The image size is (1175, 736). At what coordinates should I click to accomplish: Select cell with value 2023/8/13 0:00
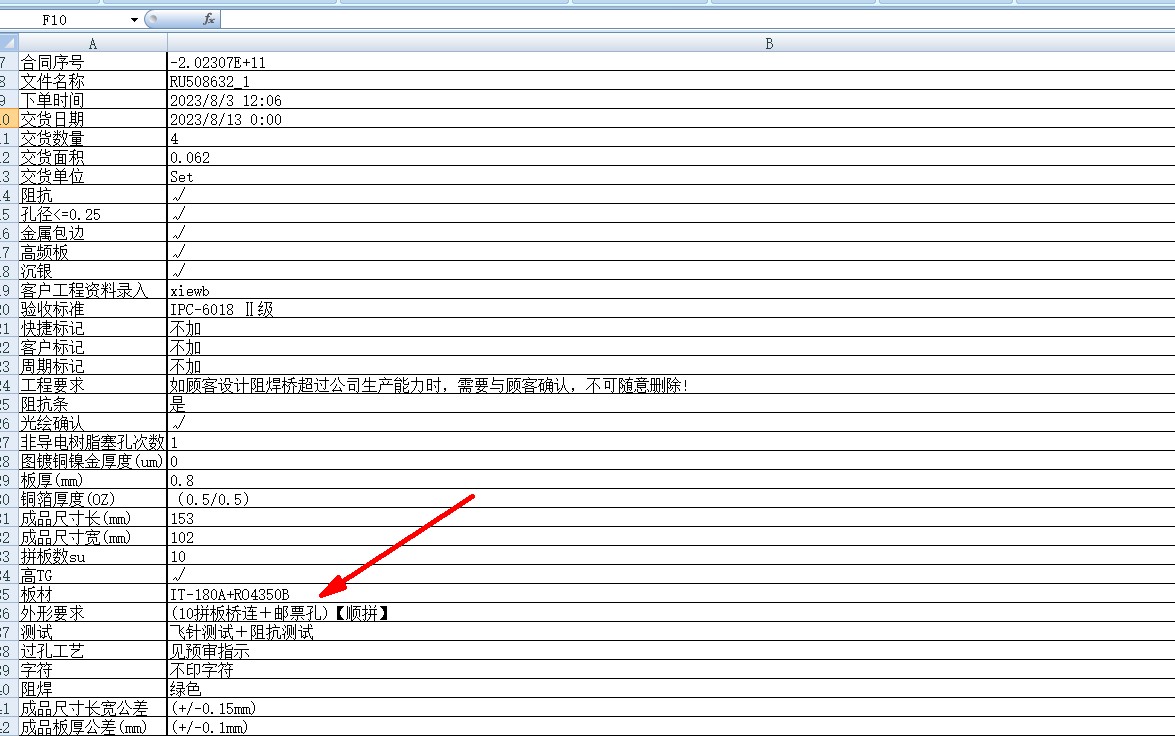click(x=671, y=118)
